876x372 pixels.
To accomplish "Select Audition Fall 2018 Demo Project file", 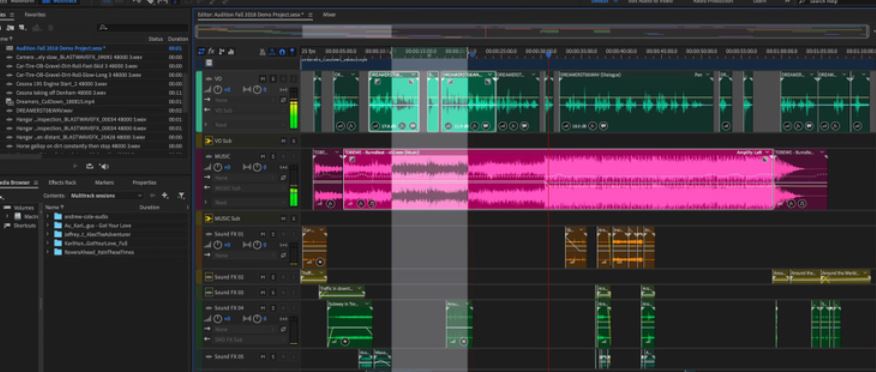I will point(60,48).
